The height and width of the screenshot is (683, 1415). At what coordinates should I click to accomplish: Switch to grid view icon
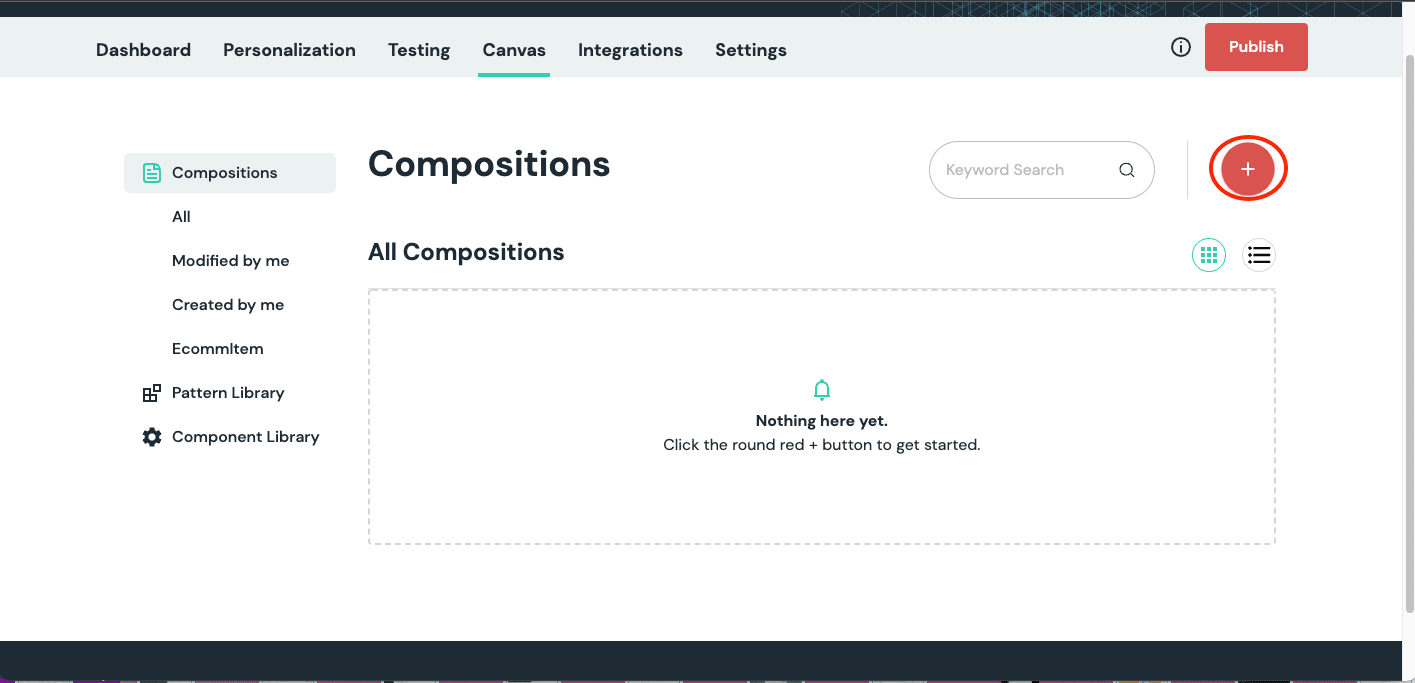1209,255
